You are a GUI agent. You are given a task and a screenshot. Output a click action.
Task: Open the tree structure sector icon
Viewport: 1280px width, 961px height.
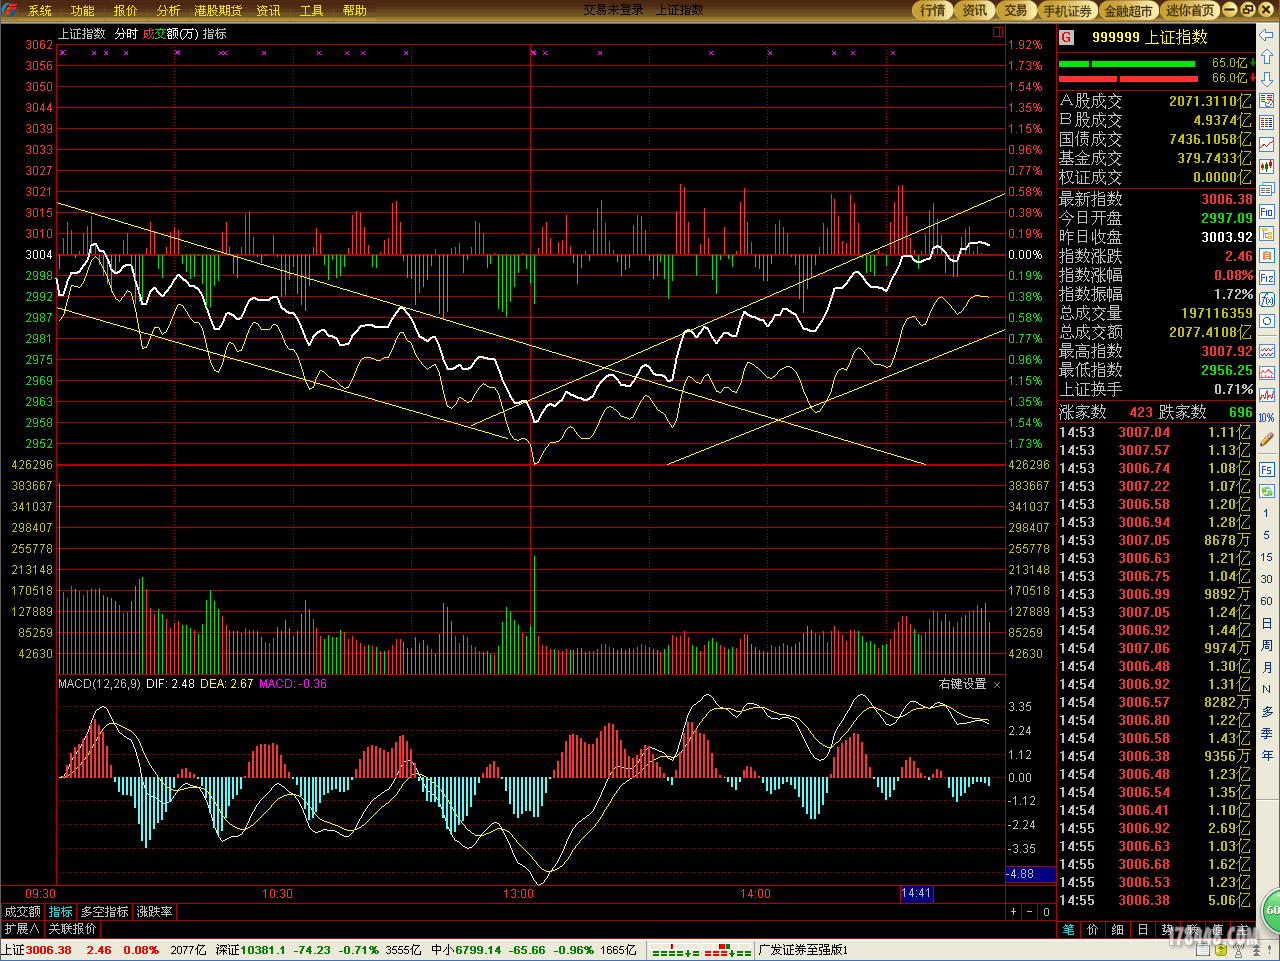(1267, 233)
